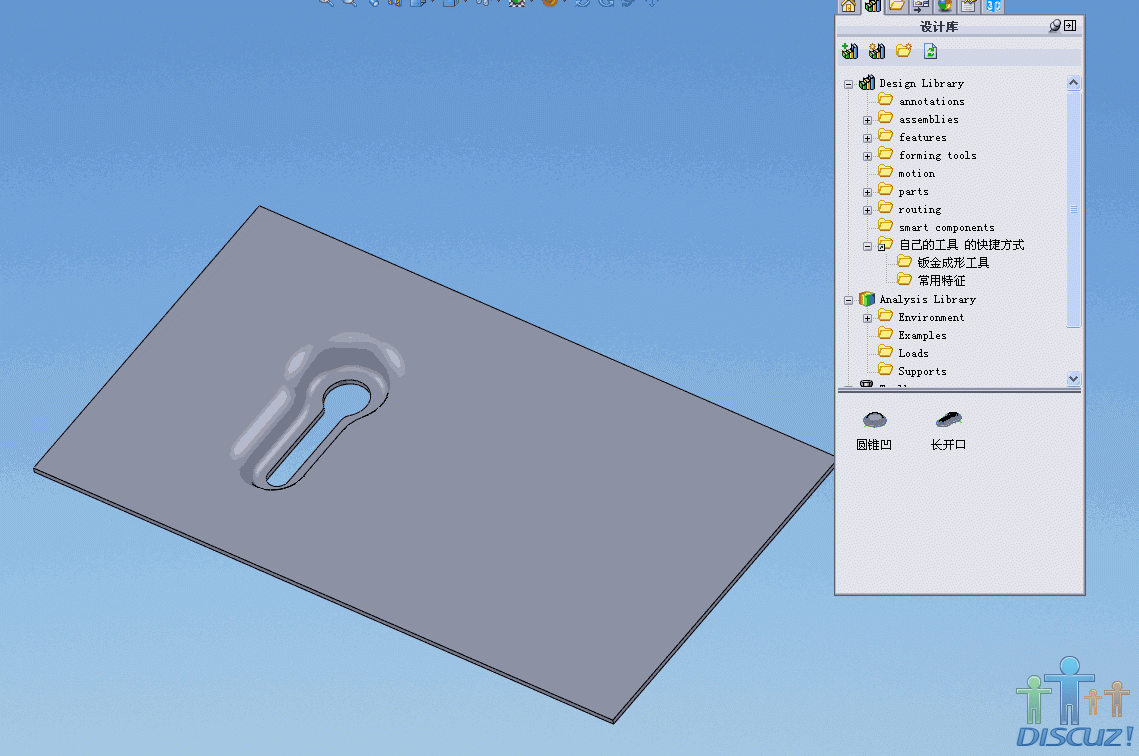This screenshot has height=756, width=1139.
Task: Select the Supports folder
Action: pos(922,372)
